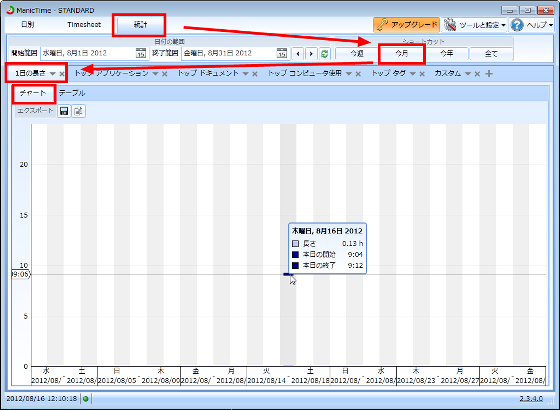560x410 pixels.
Task: Switch to the テーブル view tab
Action: 72,93
